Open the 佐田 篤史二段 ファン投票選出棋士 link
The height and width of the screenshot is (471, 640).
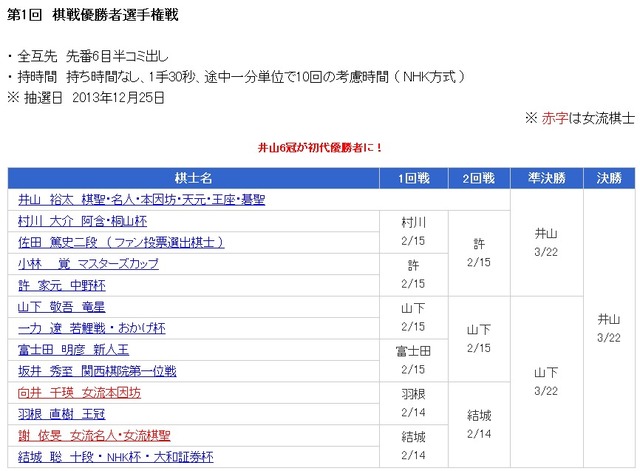pos(121,242)
